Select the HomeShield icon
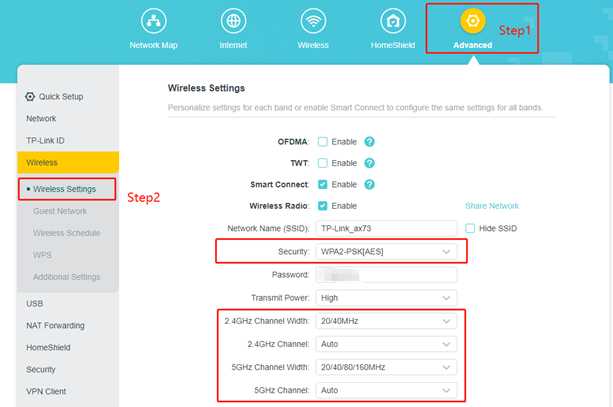613x407 pixels. pos(393,21)
